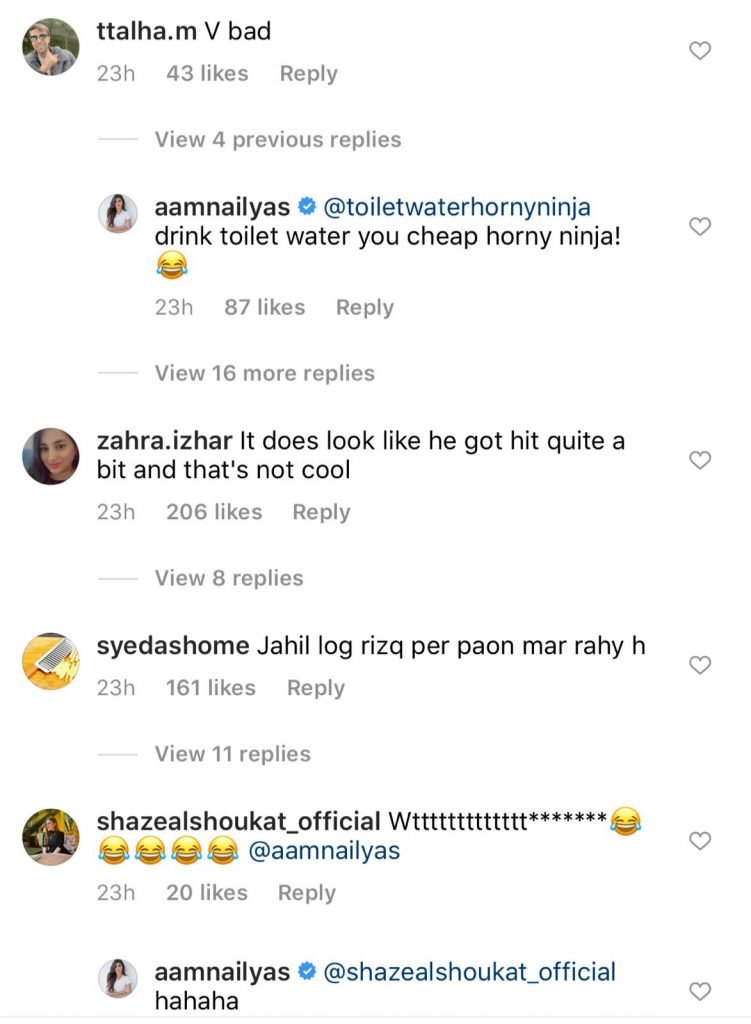Like aamnailyas's toilet water reply
The image size is (751, 1024).
pyautogui.click(x=701, y=226)
